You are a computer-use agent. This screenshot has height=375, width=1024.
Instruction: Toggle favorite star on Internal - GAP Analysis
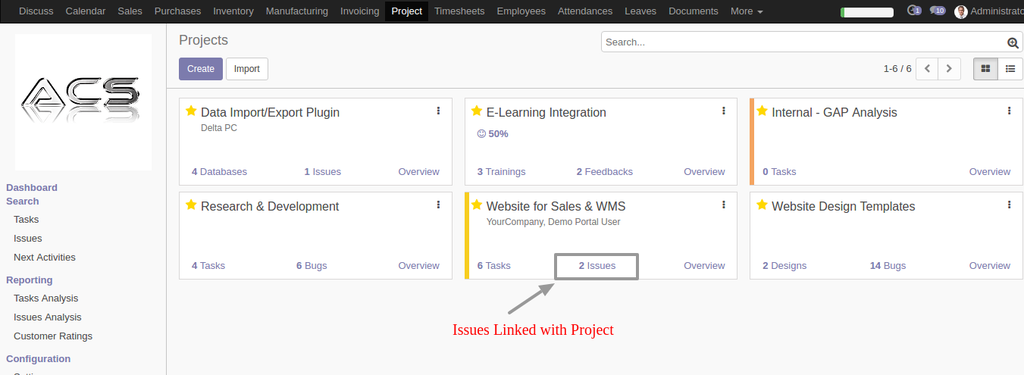pyautogui.click(x=762, y=111)
